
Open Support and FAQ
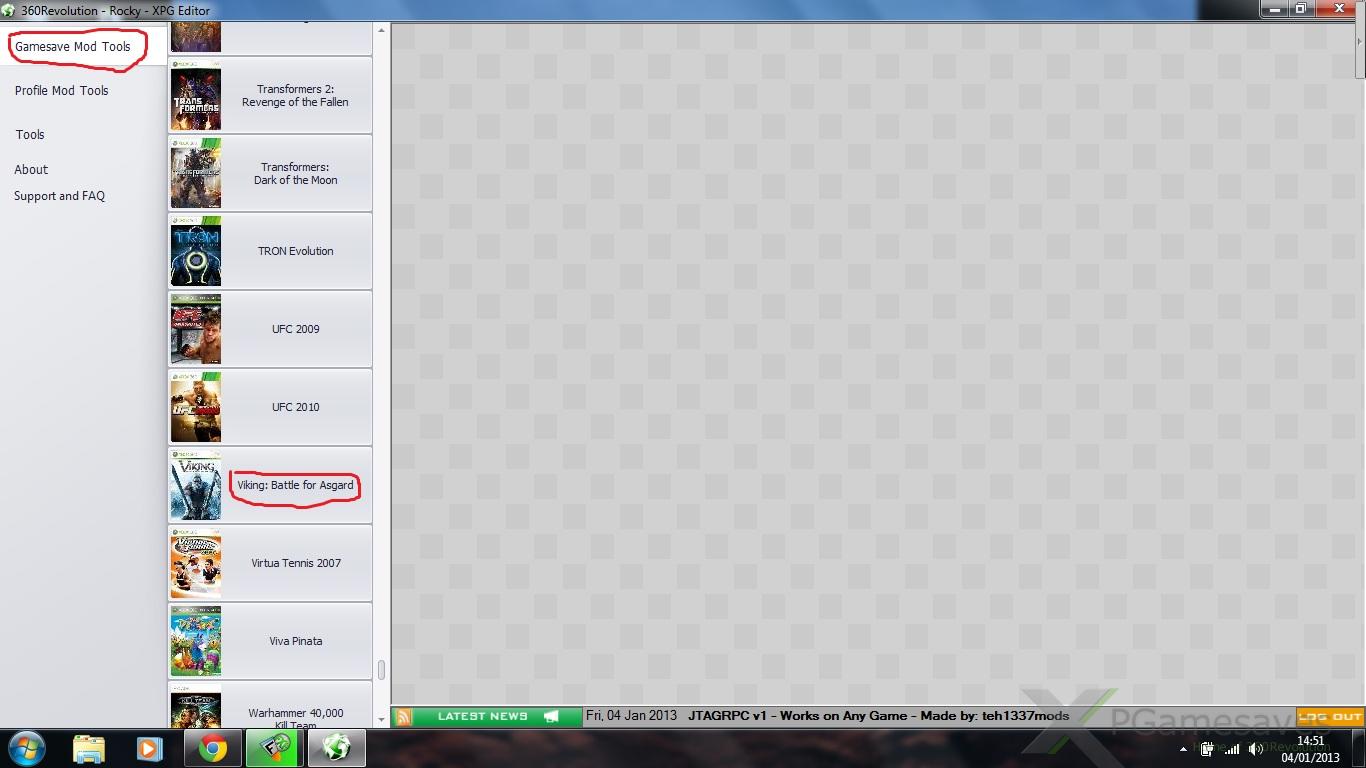pos(59,196)
